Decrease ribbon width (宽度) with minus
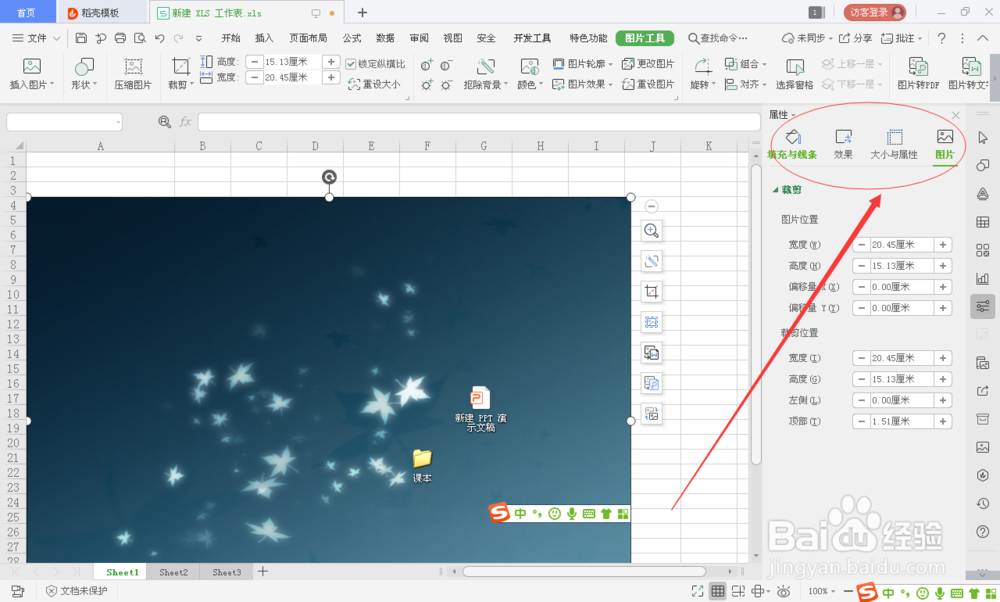Screen dimensions: 1000x602 tap(254, 78)
